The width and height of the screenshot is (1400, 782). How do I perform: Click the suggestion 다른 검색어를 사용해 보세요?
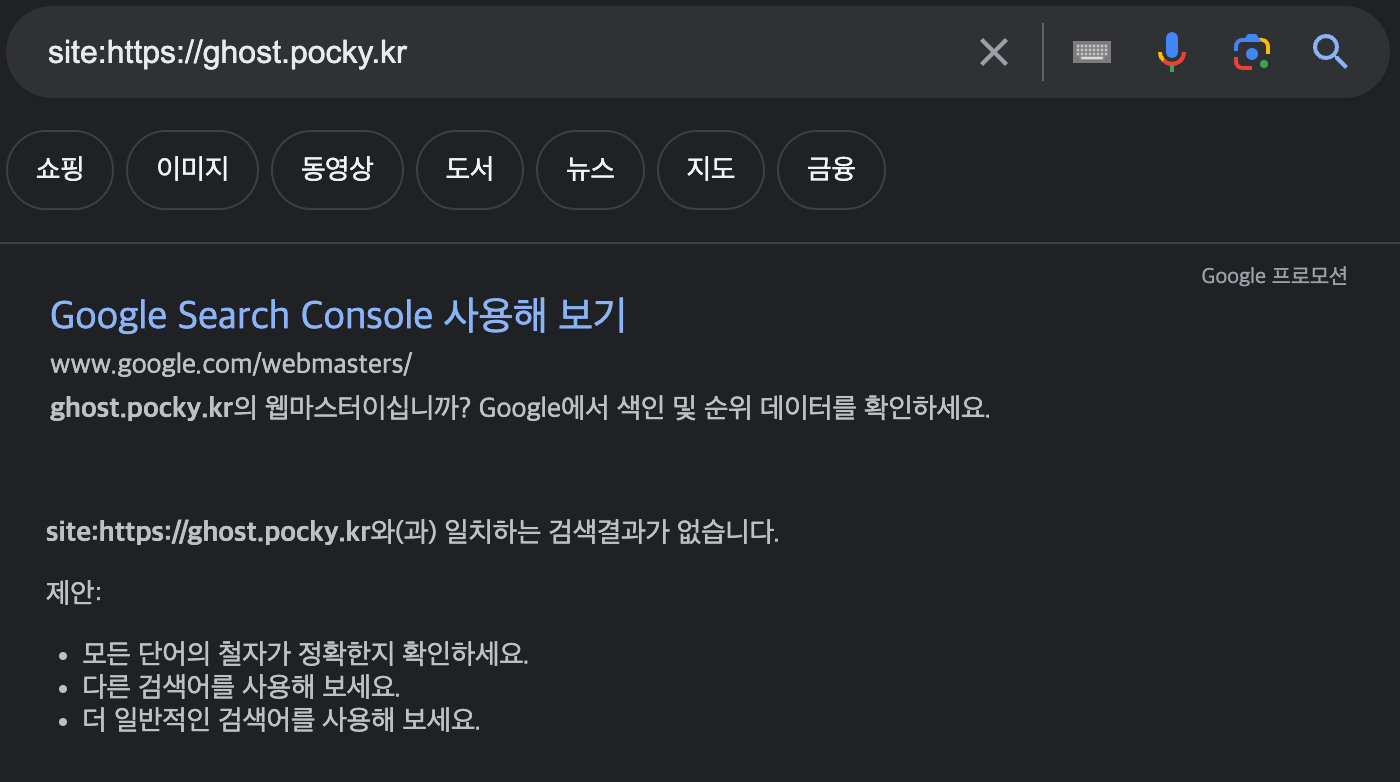coord(241,688)
